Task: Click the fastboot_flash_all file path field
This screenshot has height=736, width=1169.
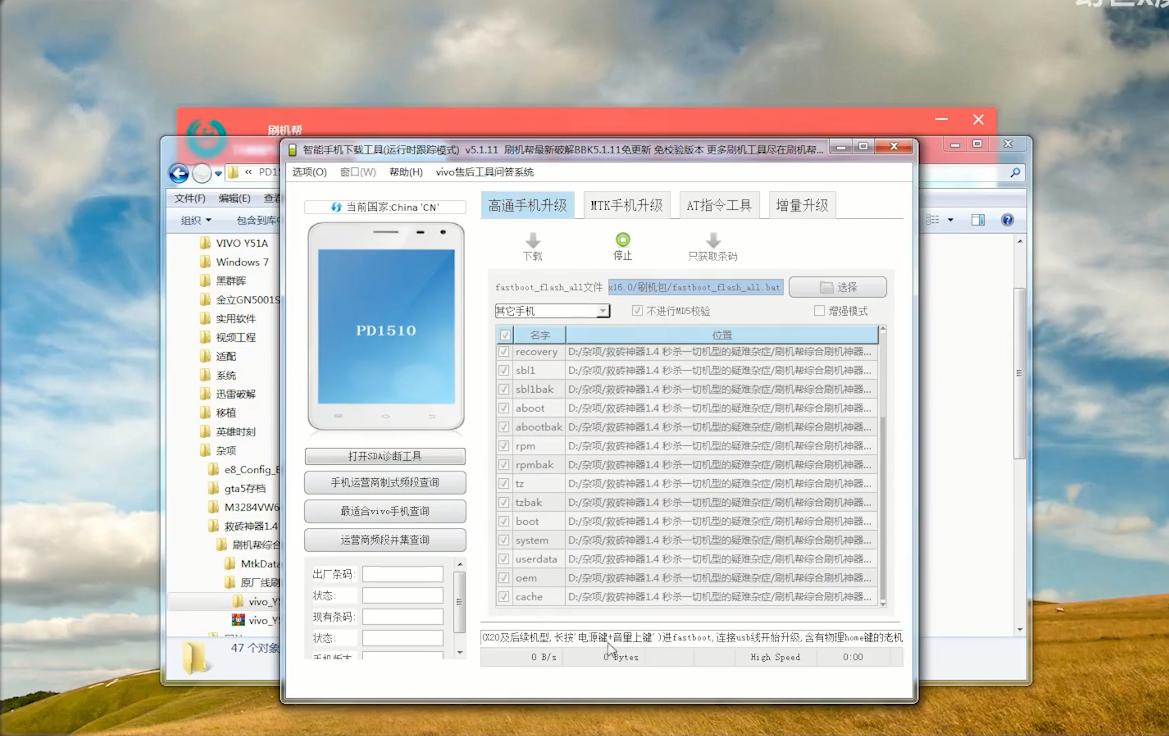Action: pyautogui.click(x=696, y=287)
